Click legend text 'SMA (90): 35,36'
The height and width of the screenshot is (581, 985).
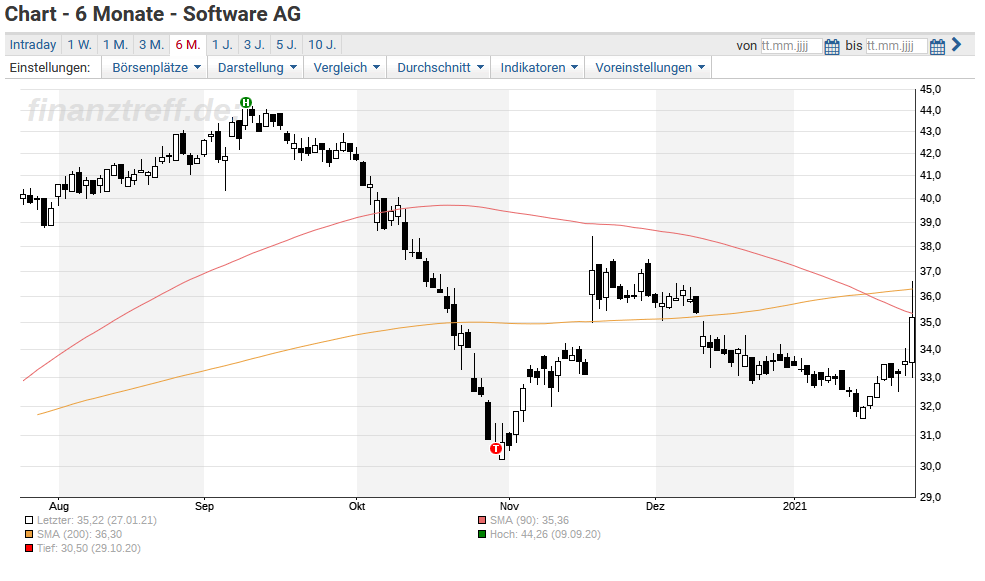point(530,520)
